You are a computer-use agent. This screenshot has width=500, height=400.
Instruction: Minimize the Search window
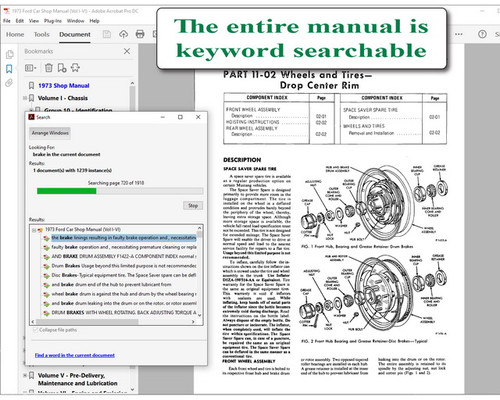coord(163,117)
